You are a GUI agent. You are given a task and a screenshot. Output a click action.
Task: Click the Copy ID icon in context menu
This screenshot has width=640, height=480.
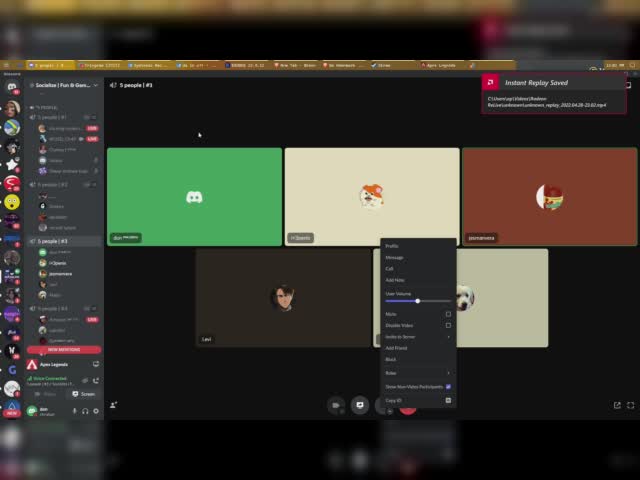point(448,400)
